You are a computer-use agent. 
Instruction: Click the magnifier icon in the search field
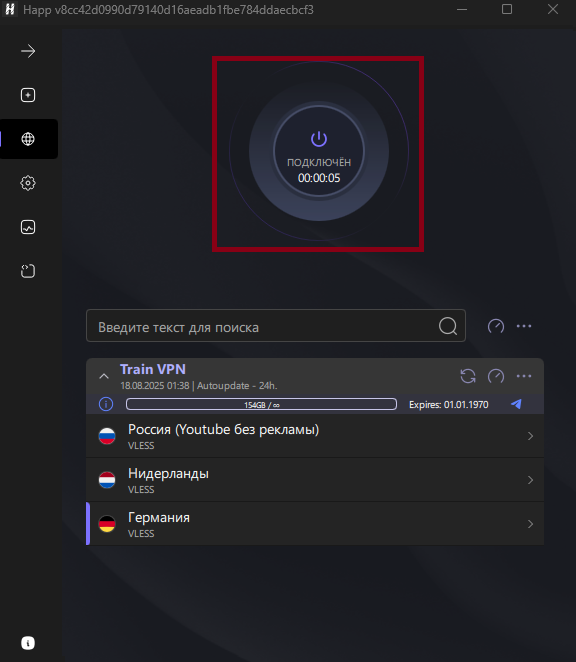(448, 326)
